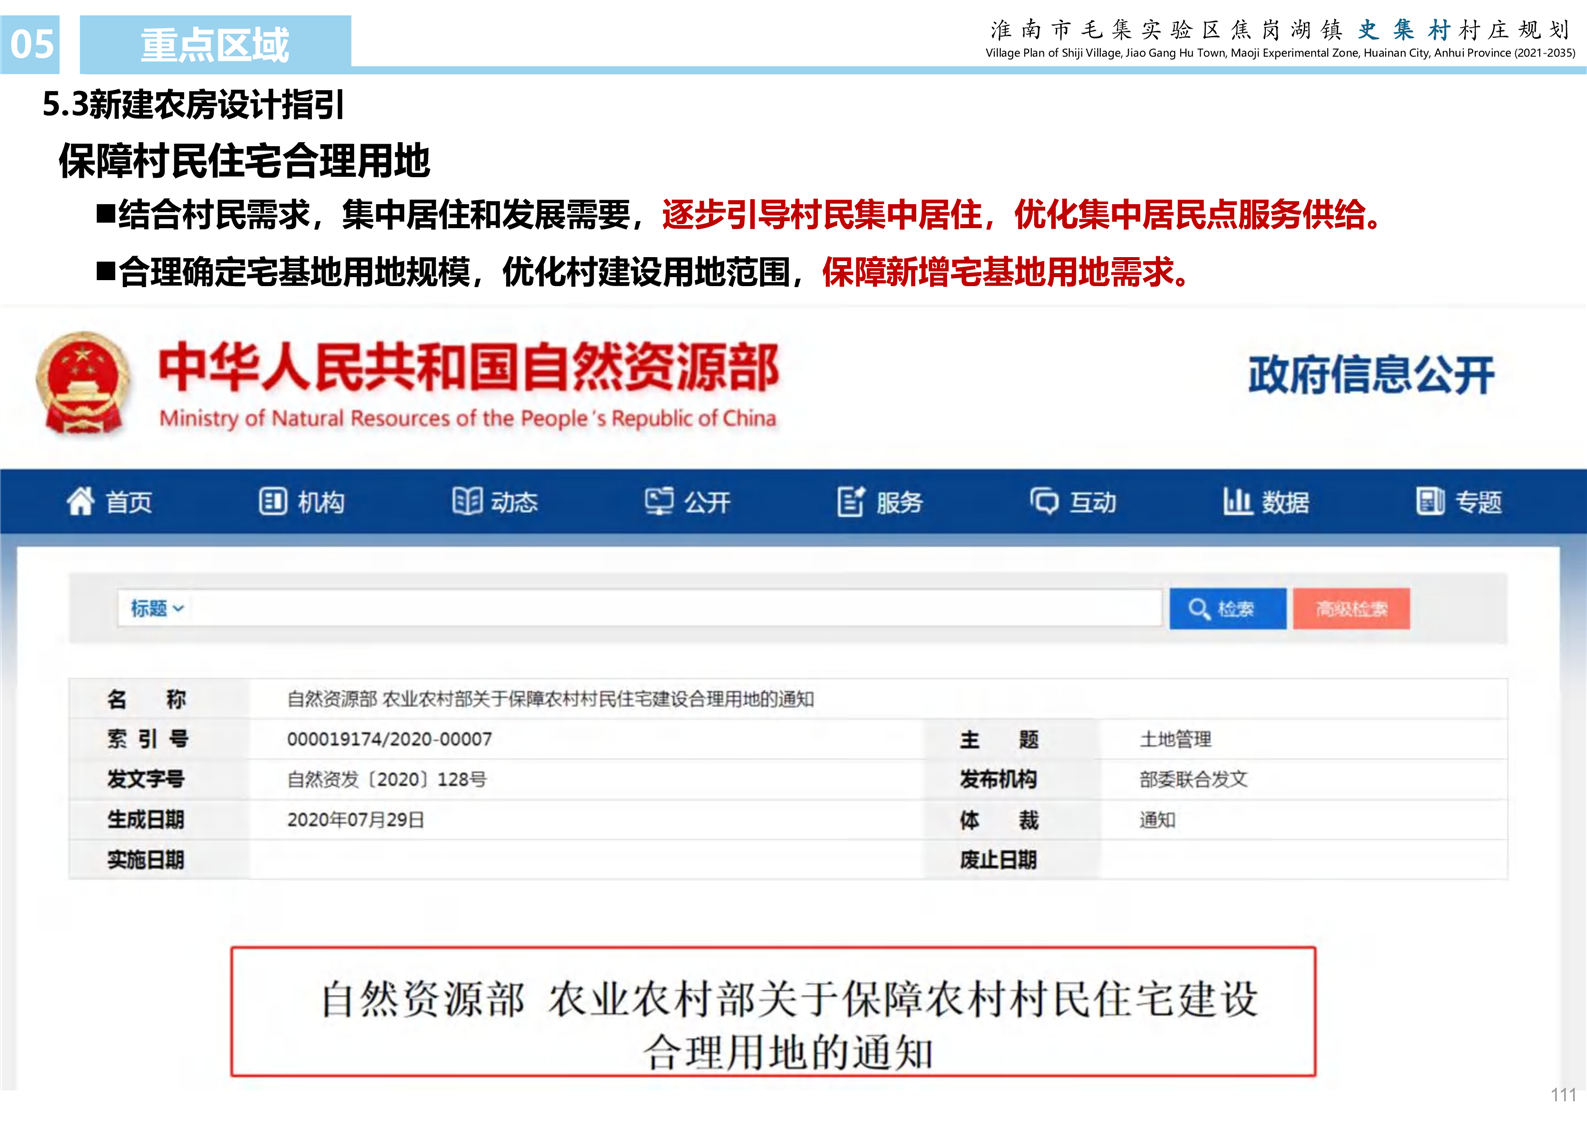Click the 土地管理 subject value
The height and width of the screenshot is (1122, 1587).
1175,739
